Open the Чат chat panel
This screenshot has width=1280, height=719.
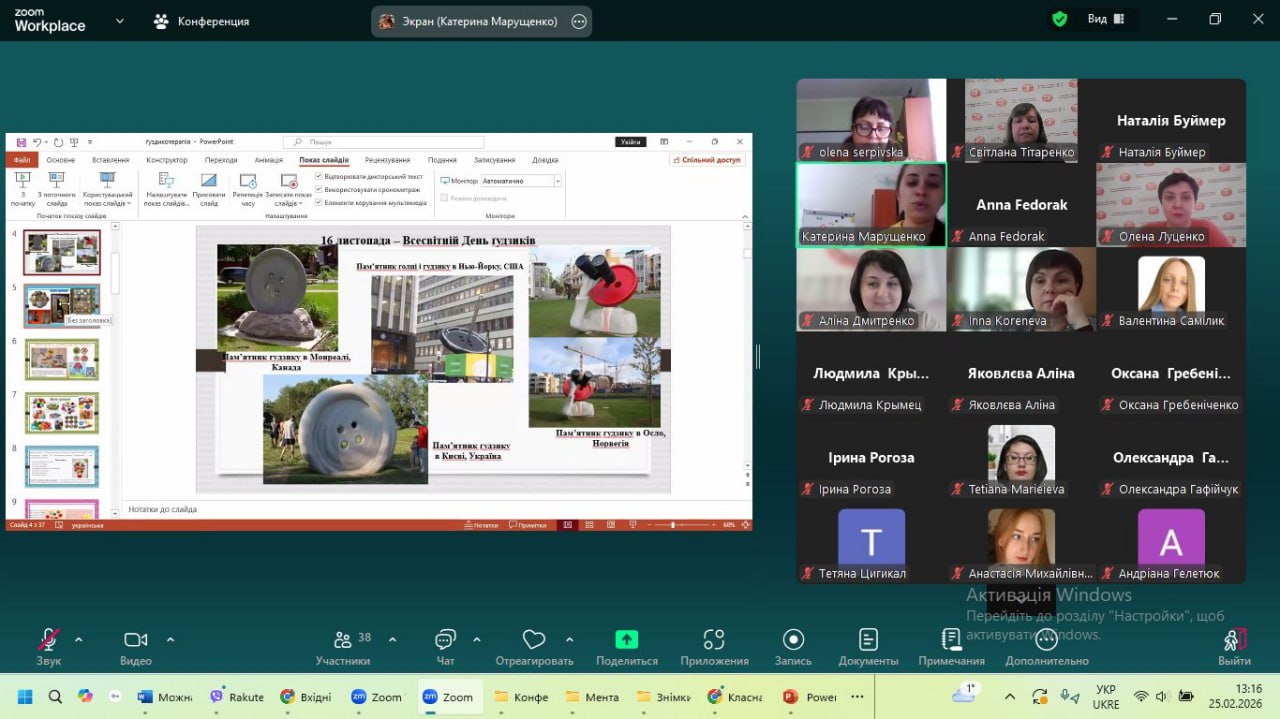click(x=446, y=640)
